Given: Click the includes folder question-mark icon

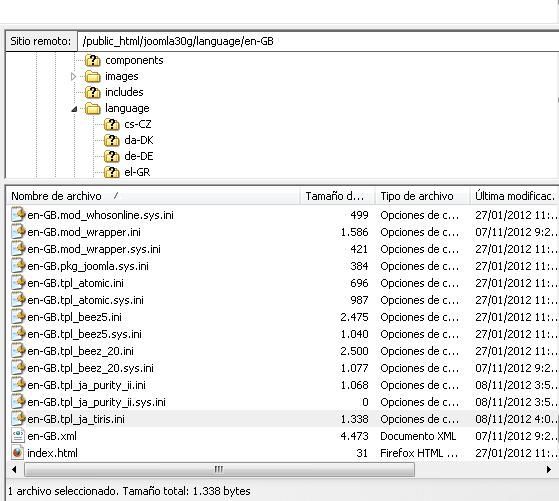Looking at the screenshot, I should (x=93, y=92).
